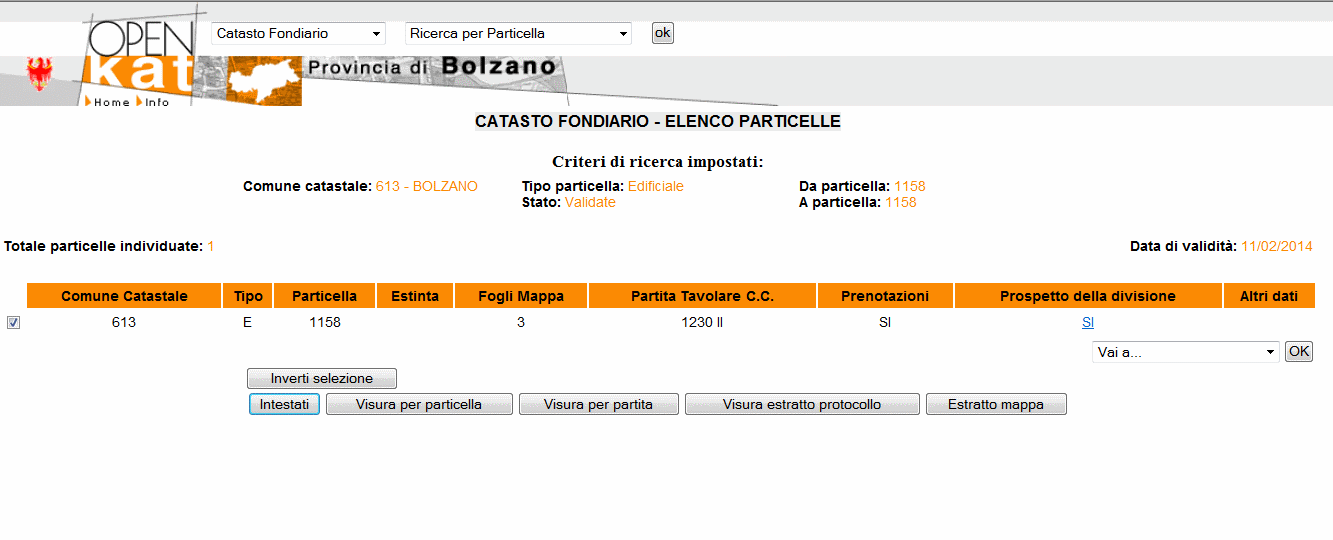Open the Info link
This screenshot has height=540, width=1333.
(156, 102)
